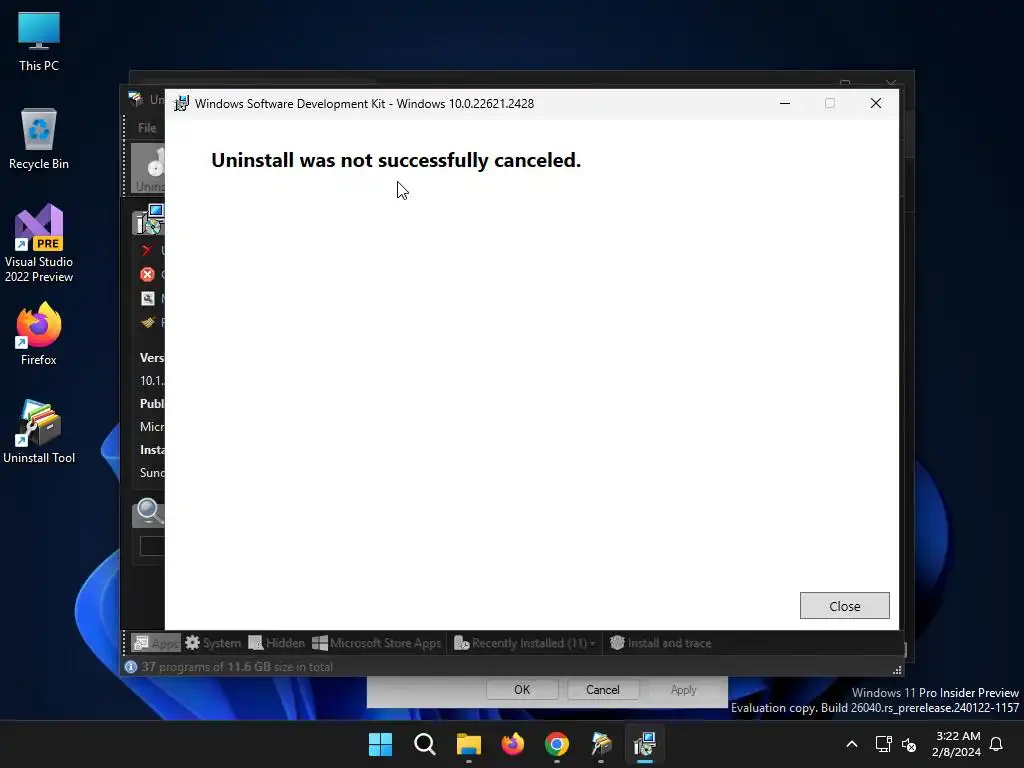Open Google Chrome from the taskbar
Image resolution: width=1024 pixels, height=768 pixels.
(x=556, y=744)
